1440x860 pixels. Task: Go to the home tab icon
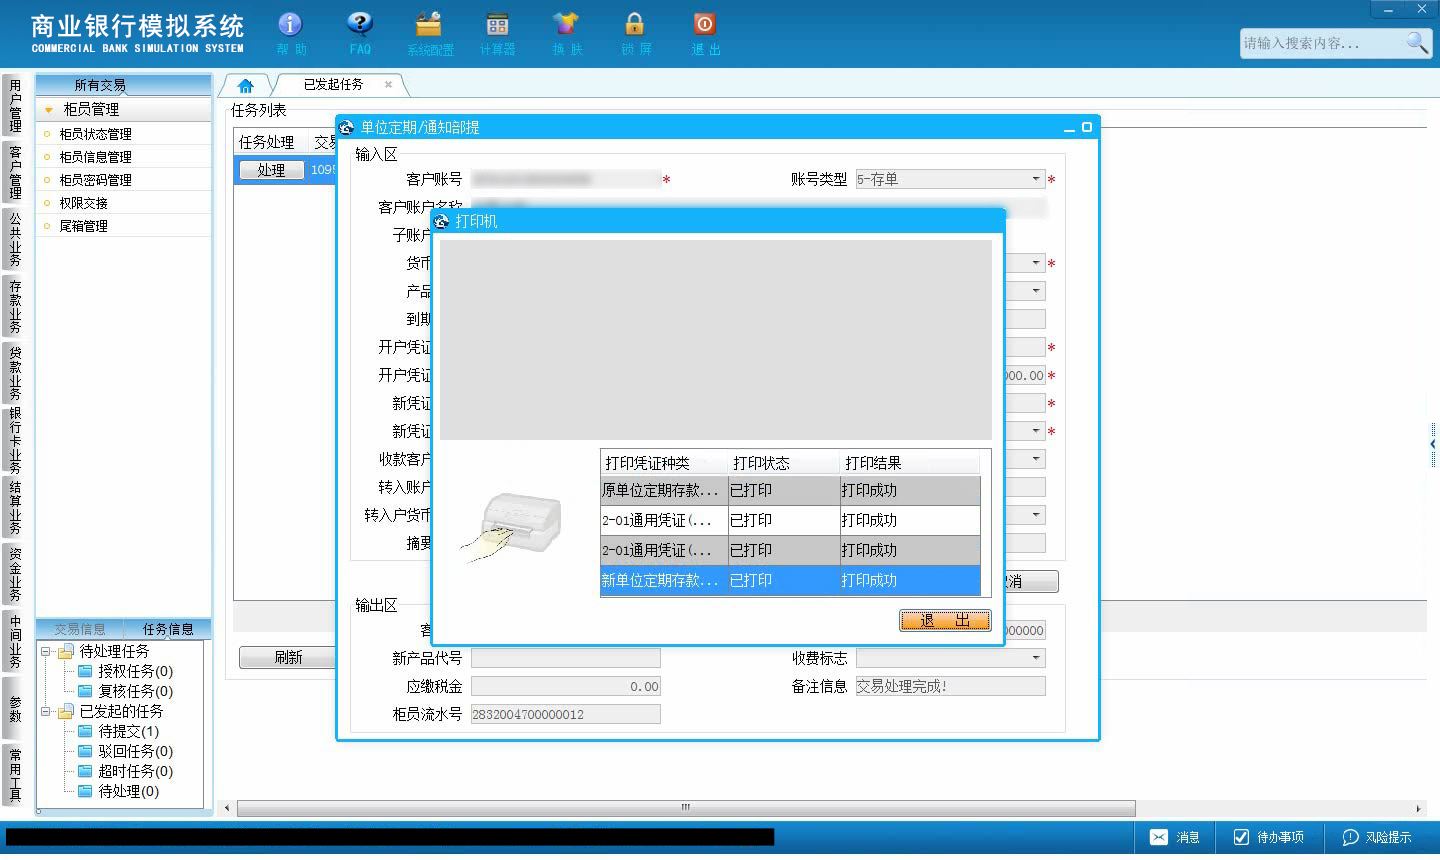245,86
